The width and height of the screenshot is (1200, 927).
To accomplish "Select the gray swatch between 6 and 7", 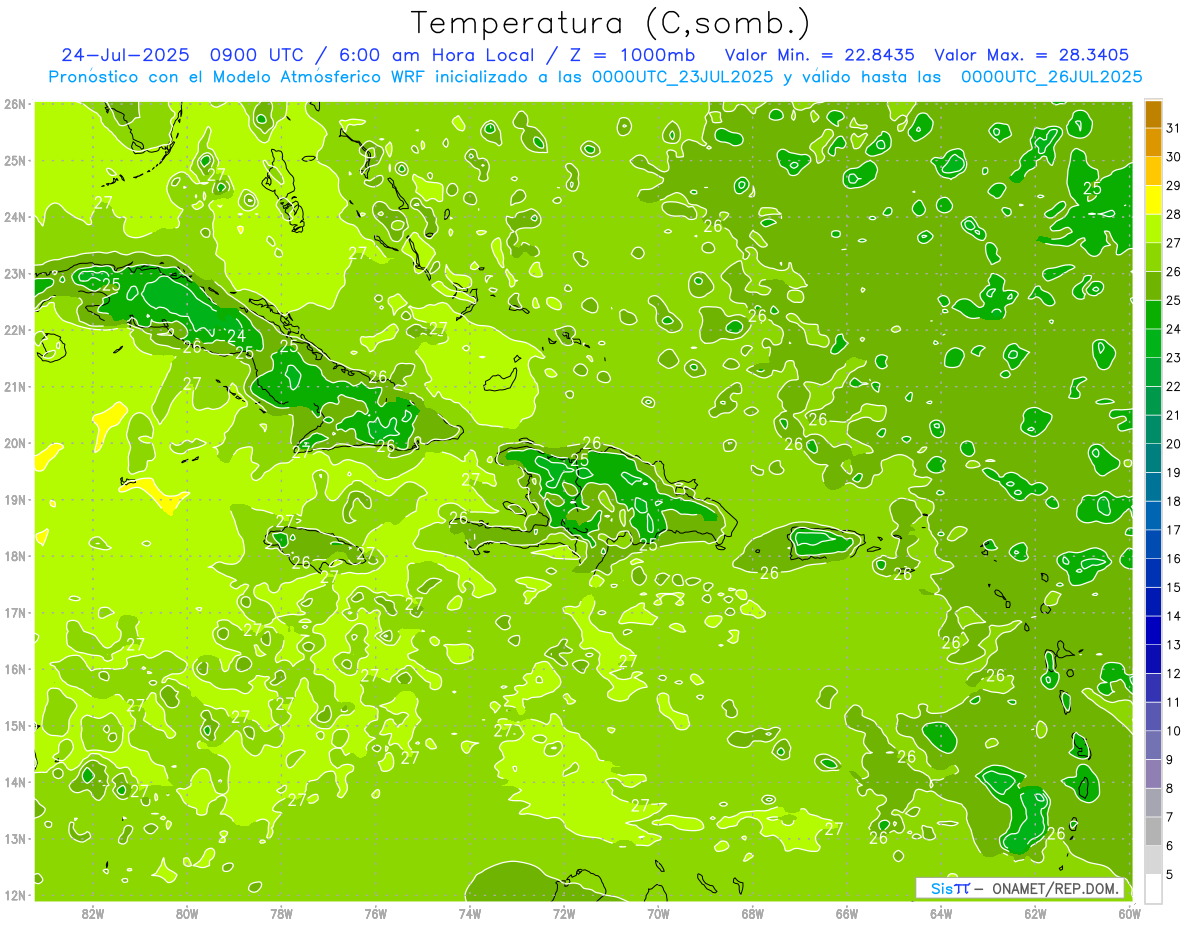I will (x=1153, y=831).
